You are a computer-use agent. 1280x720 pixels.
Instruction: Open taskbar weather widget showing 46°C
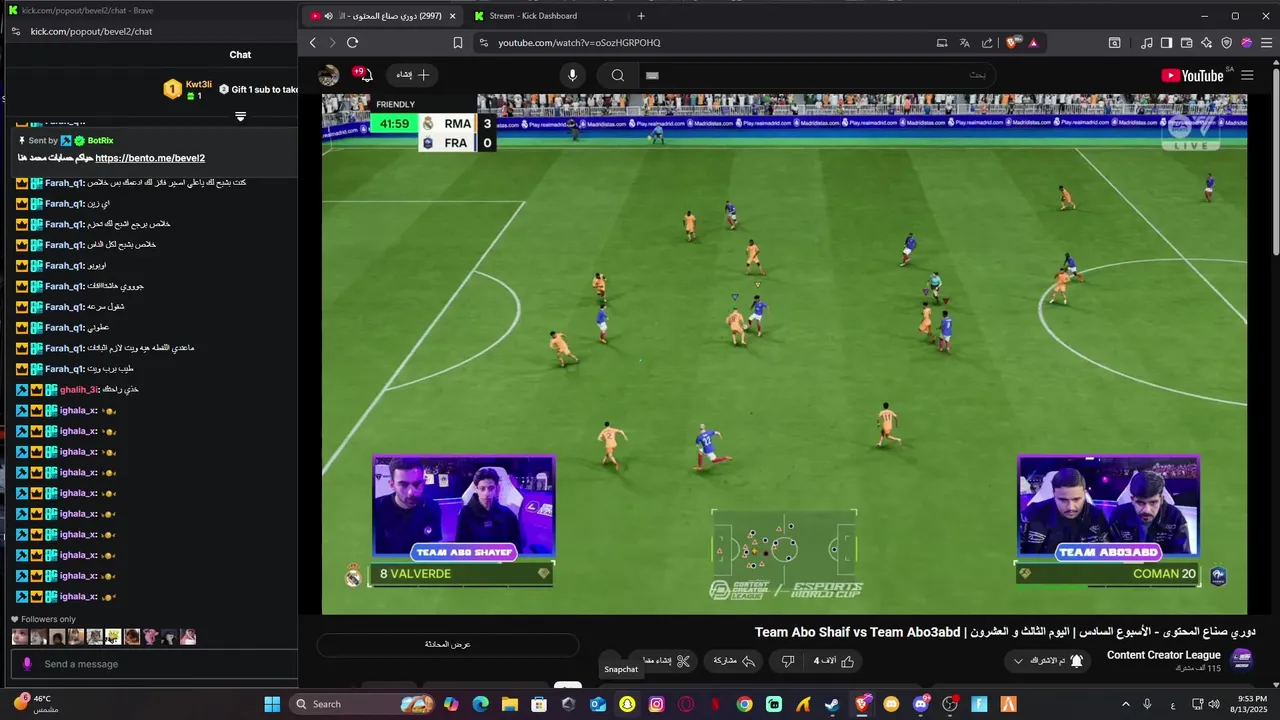[36, 703]
